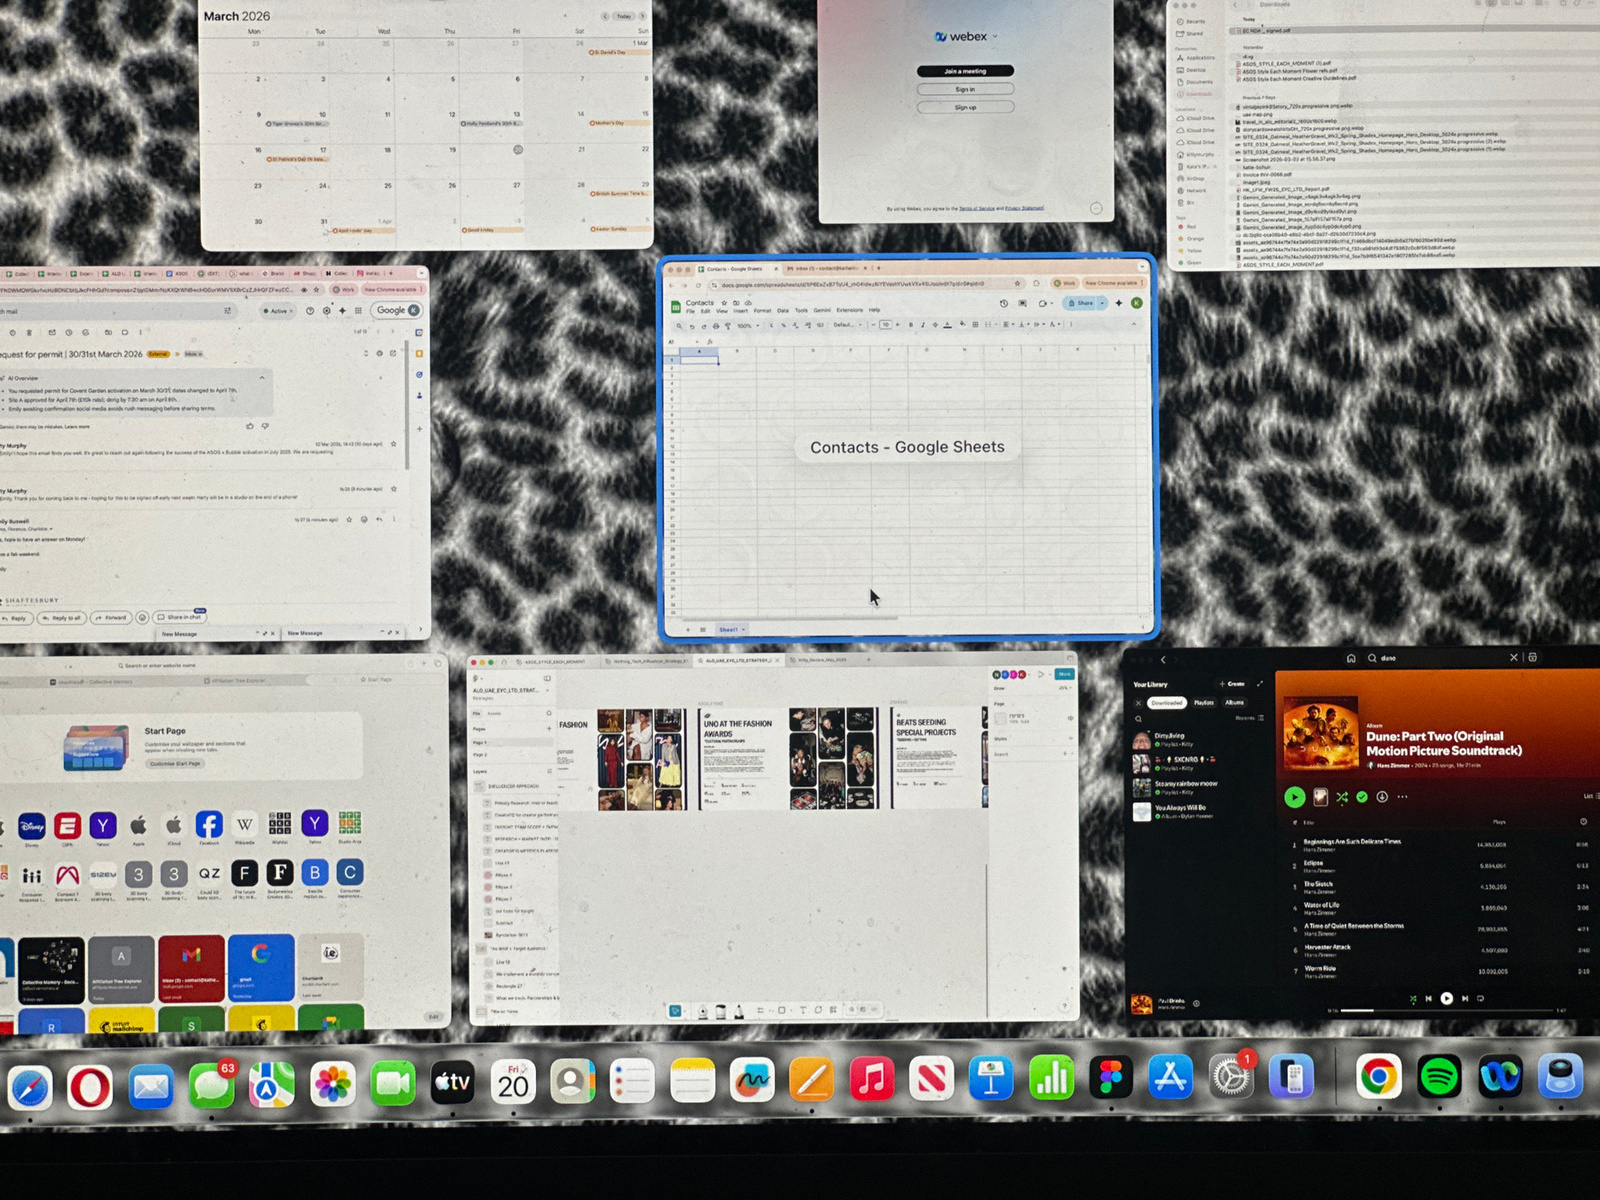
Task: Open the Sheet1 tab dropdown arrow
Action: click(x=744, y=630)
